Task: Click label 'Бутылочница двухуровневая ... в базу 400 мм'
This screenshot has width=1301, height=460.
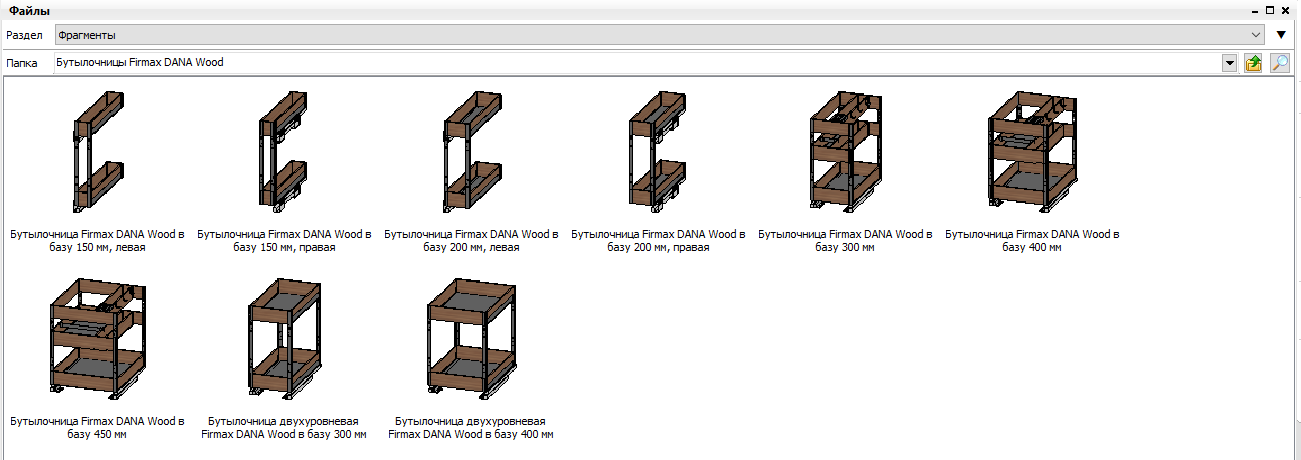Action: (x=471, y=428)
